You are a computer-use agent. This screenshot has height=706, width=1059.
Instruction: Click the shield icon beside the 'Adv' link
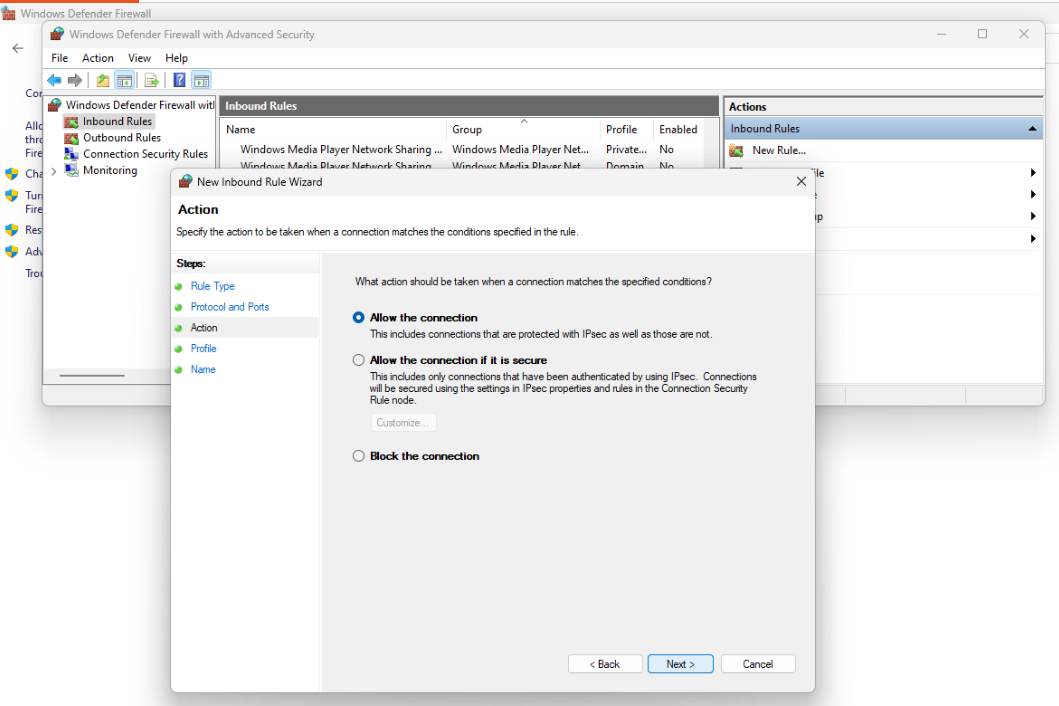[11, 251]
